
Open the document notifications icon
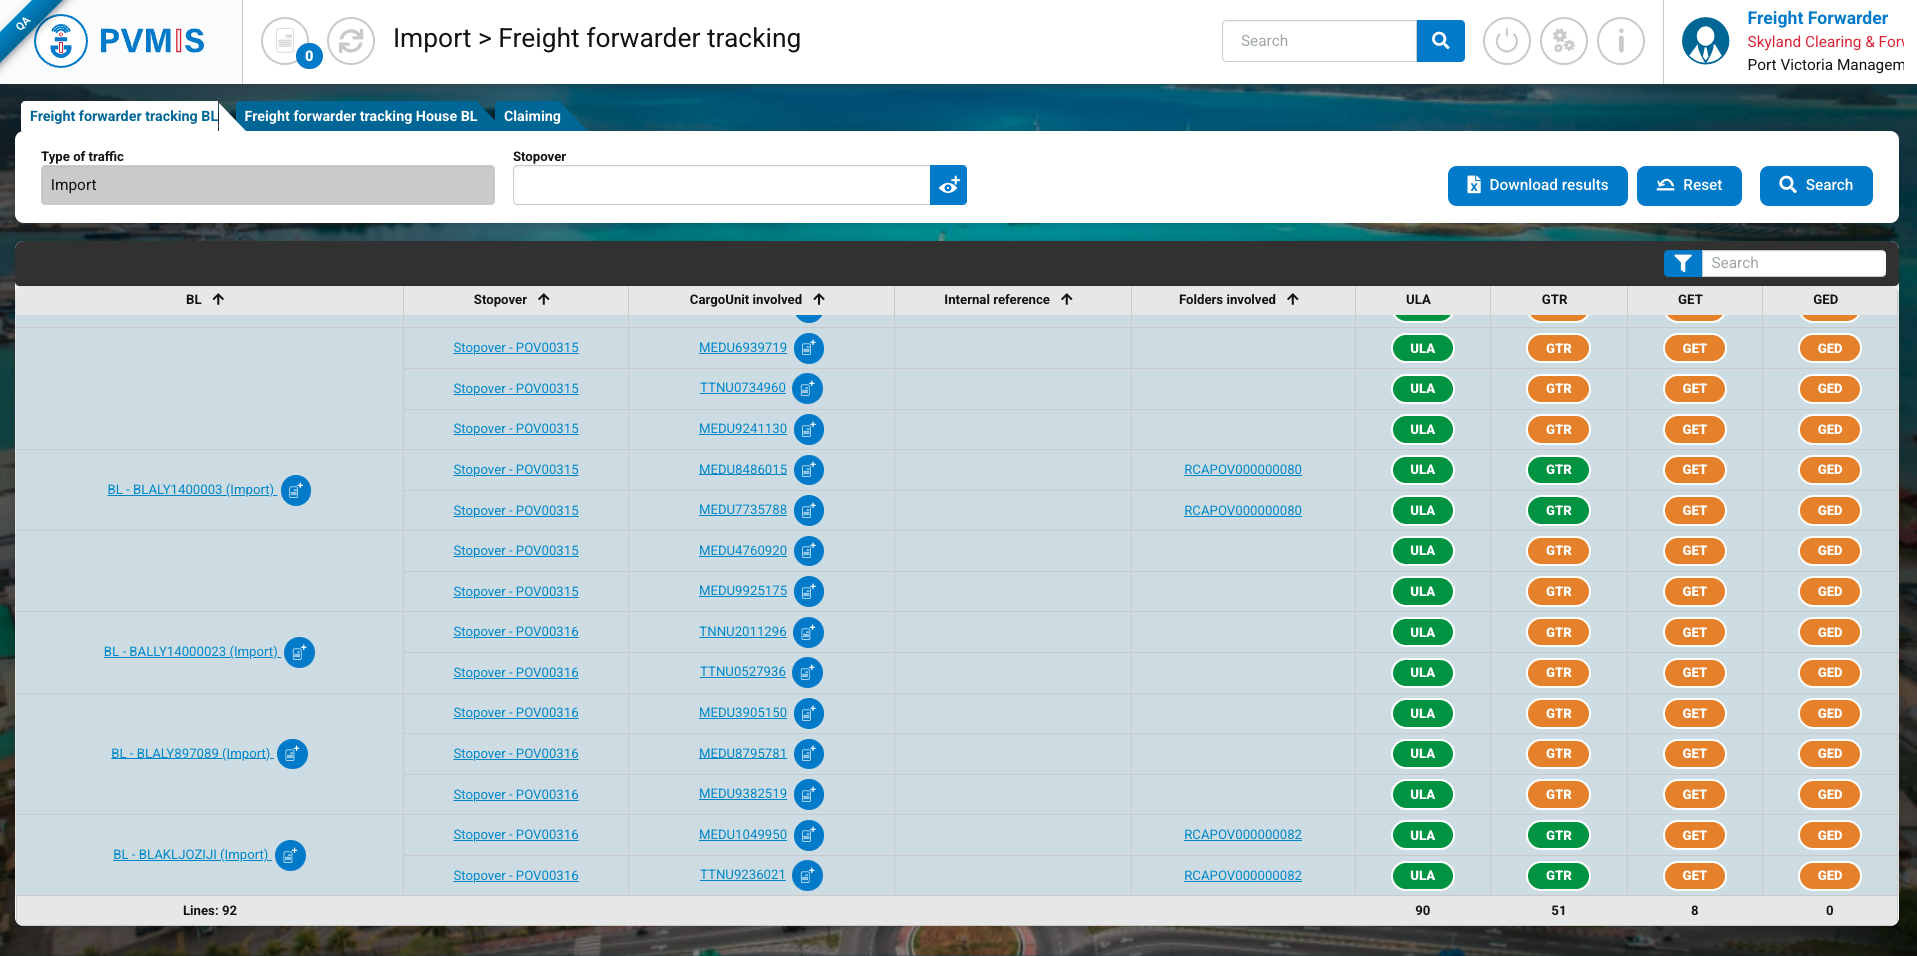pyautogui.click(x=286, y=41)
